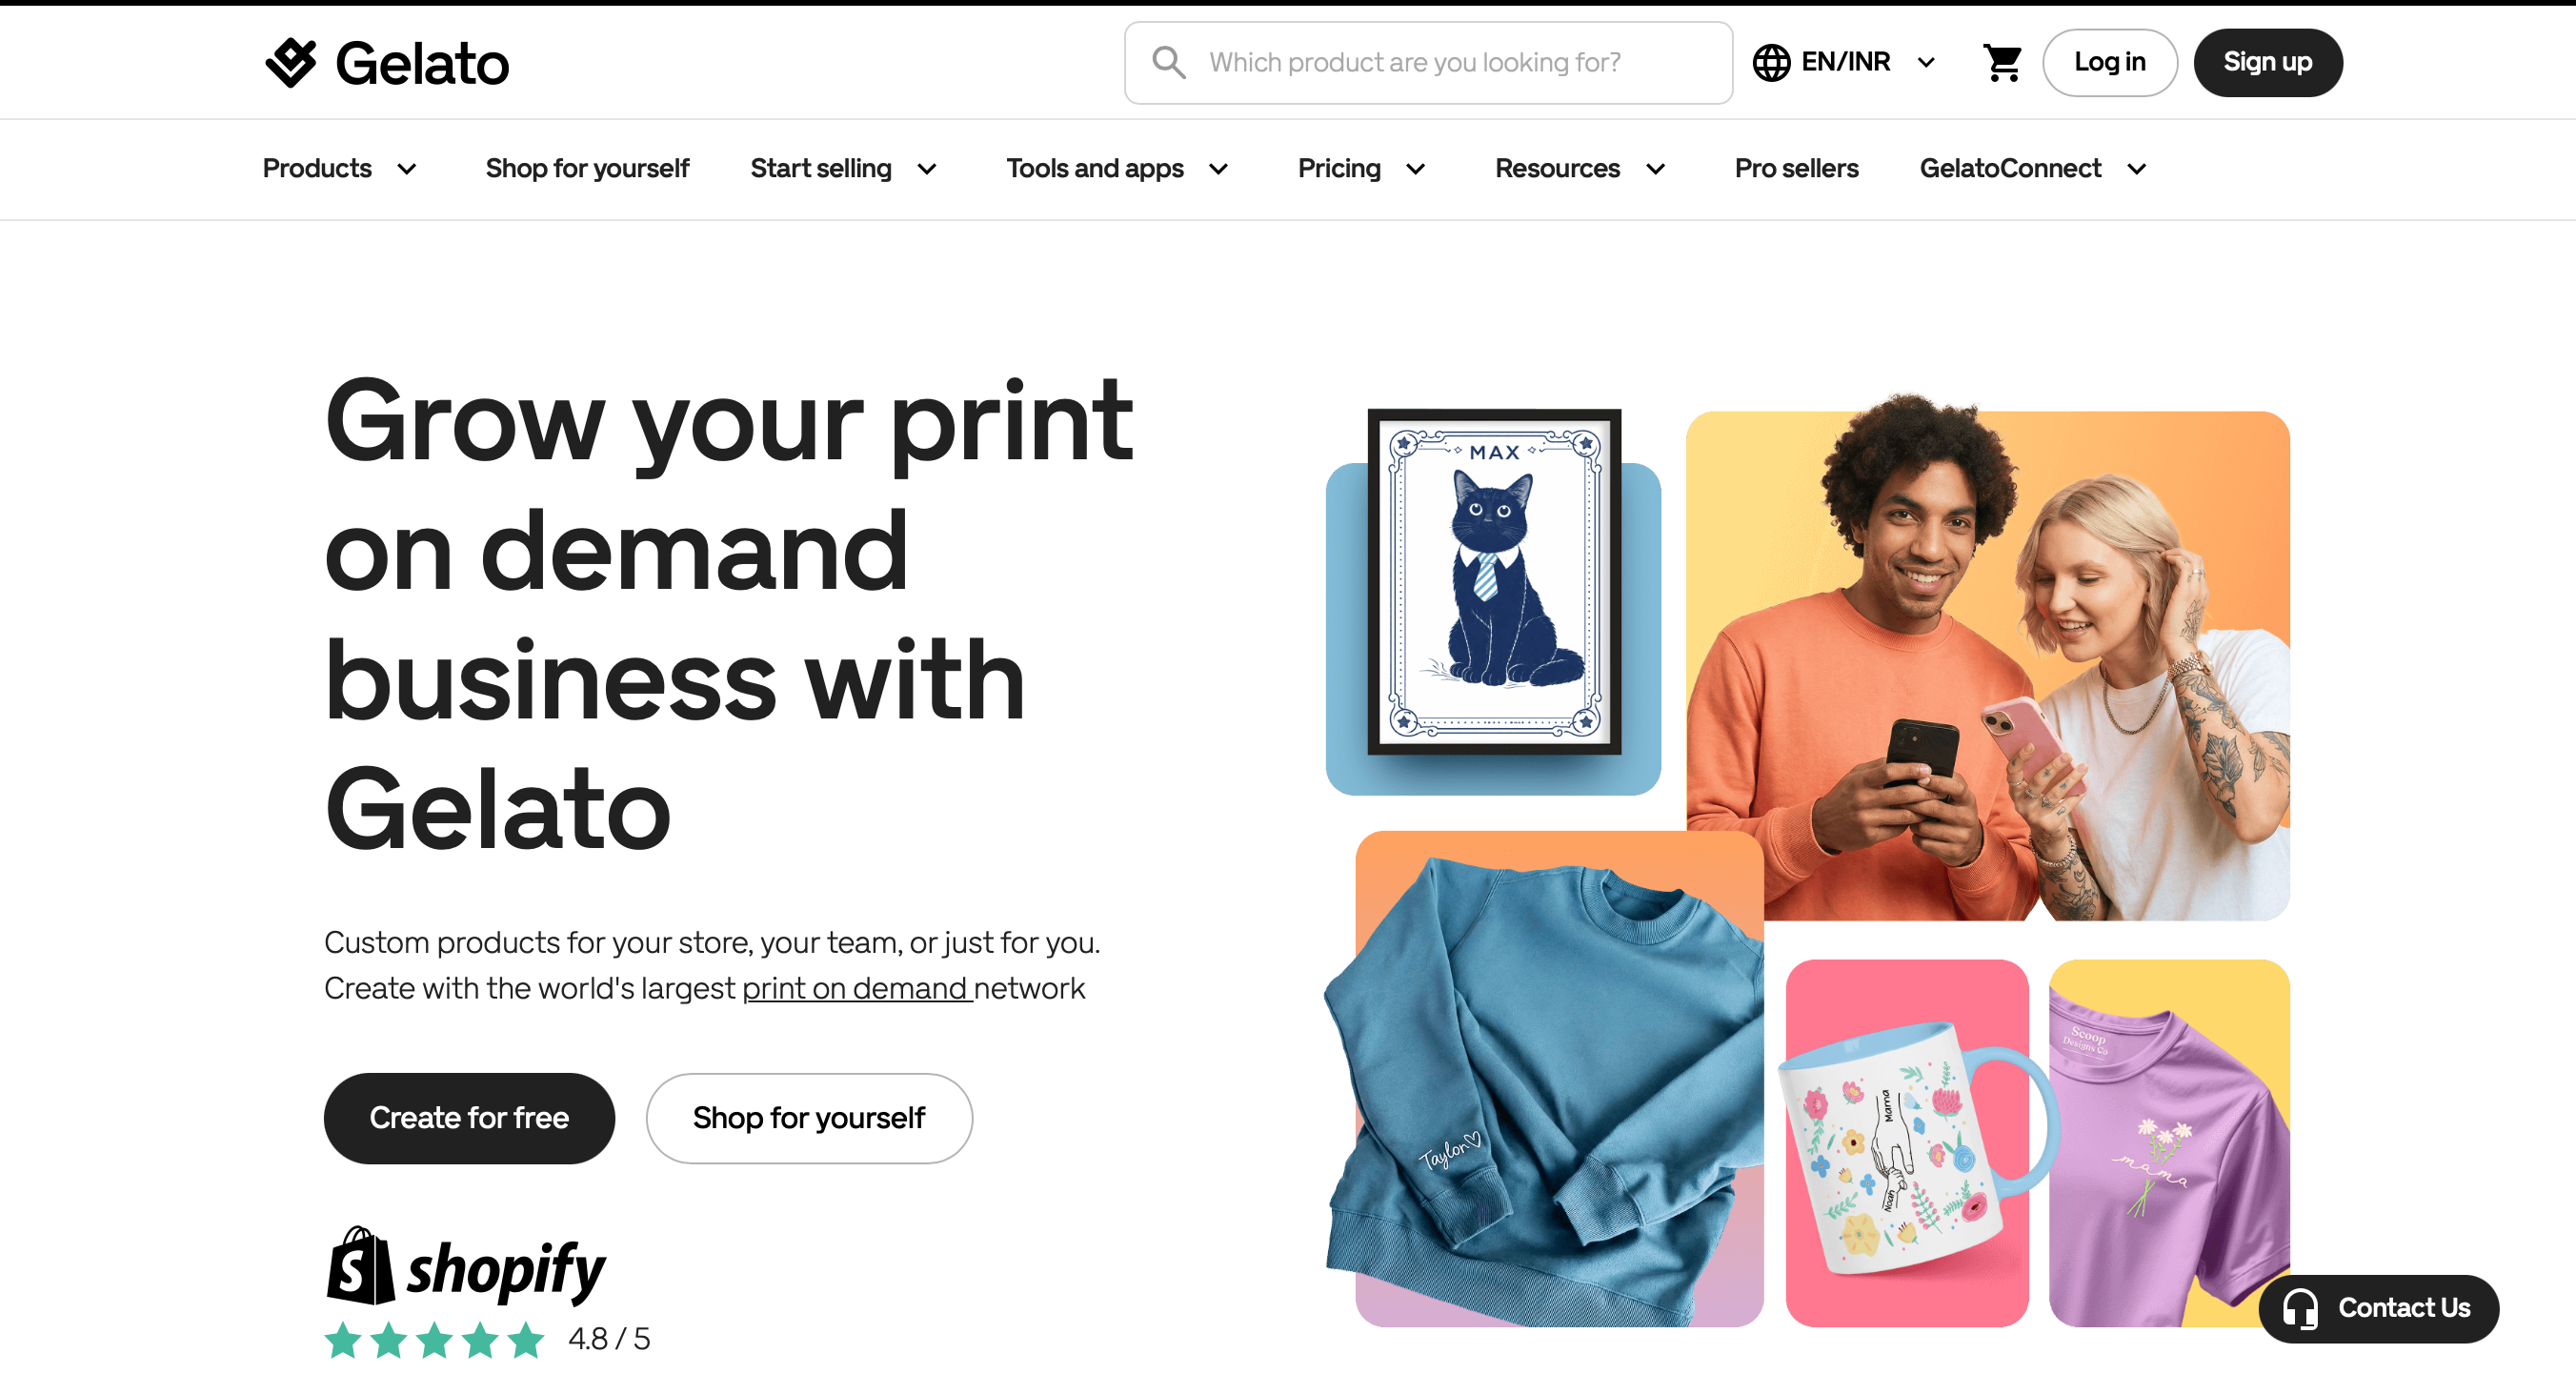Expand the Products menu chevron
2576x1374 pixels.
407,169
